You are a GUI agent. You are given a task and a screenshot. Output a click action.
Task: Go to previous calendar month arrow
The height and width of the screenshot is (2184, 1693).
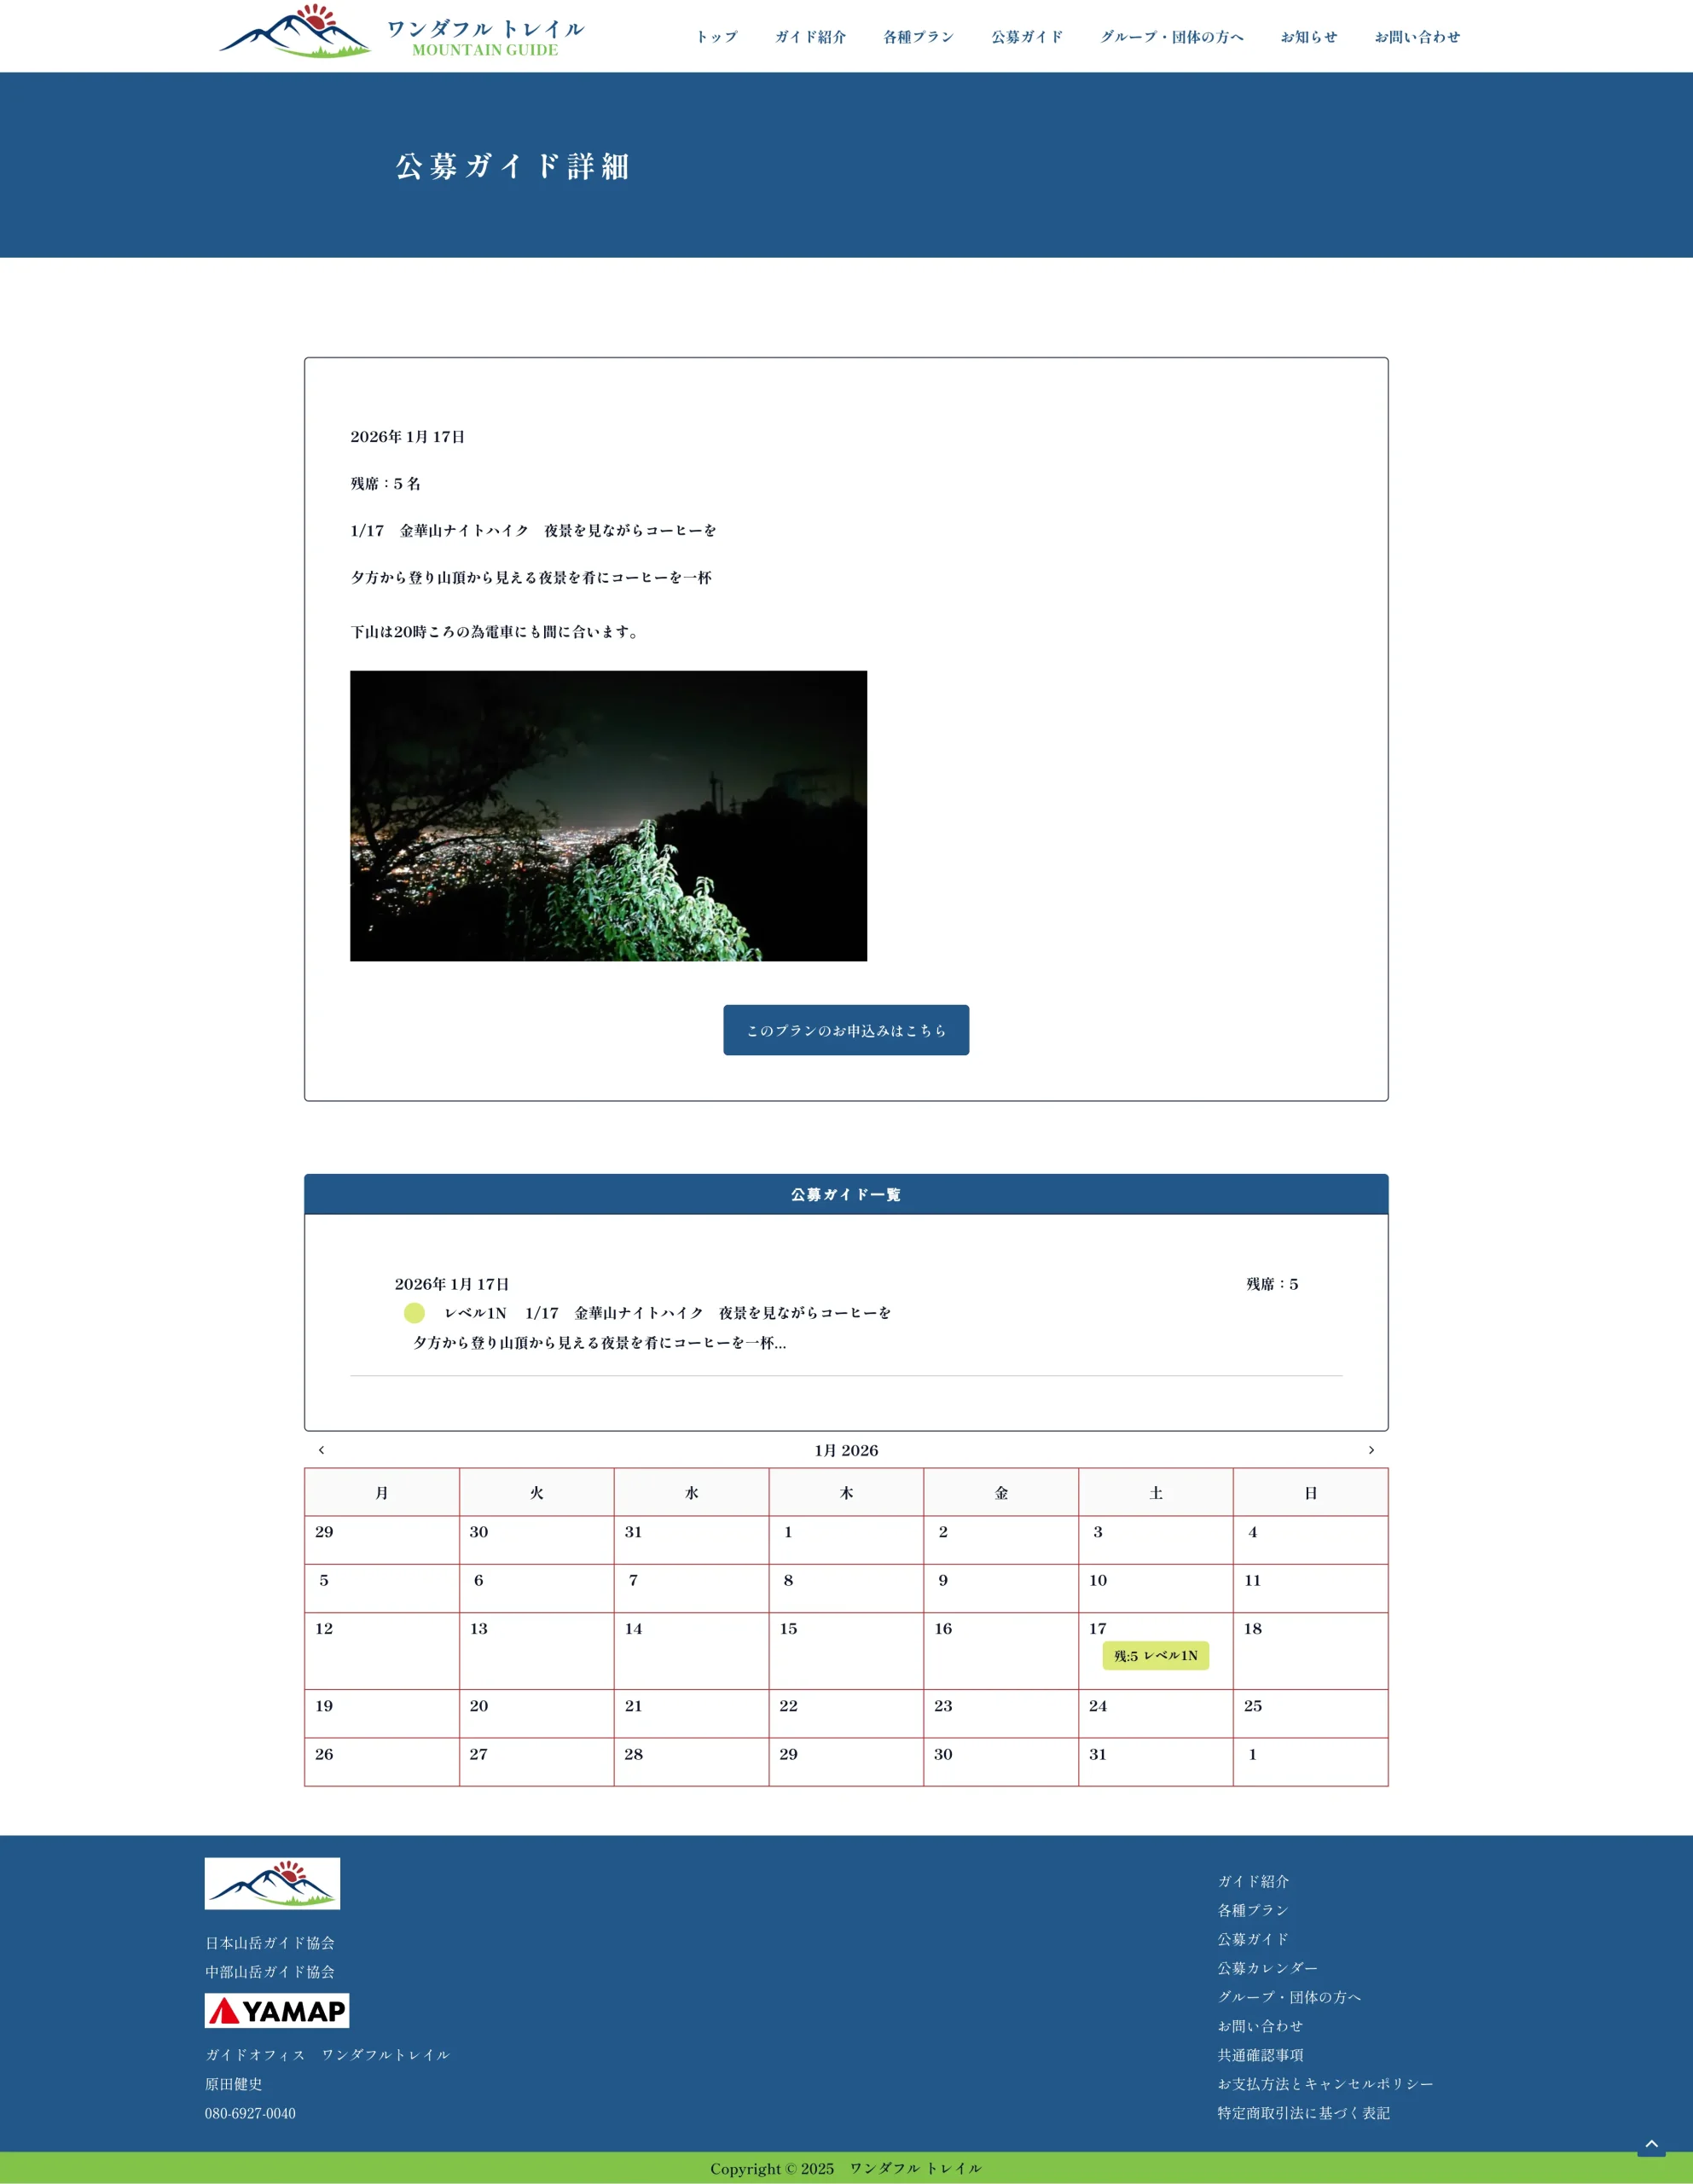tap(321, 1450)
